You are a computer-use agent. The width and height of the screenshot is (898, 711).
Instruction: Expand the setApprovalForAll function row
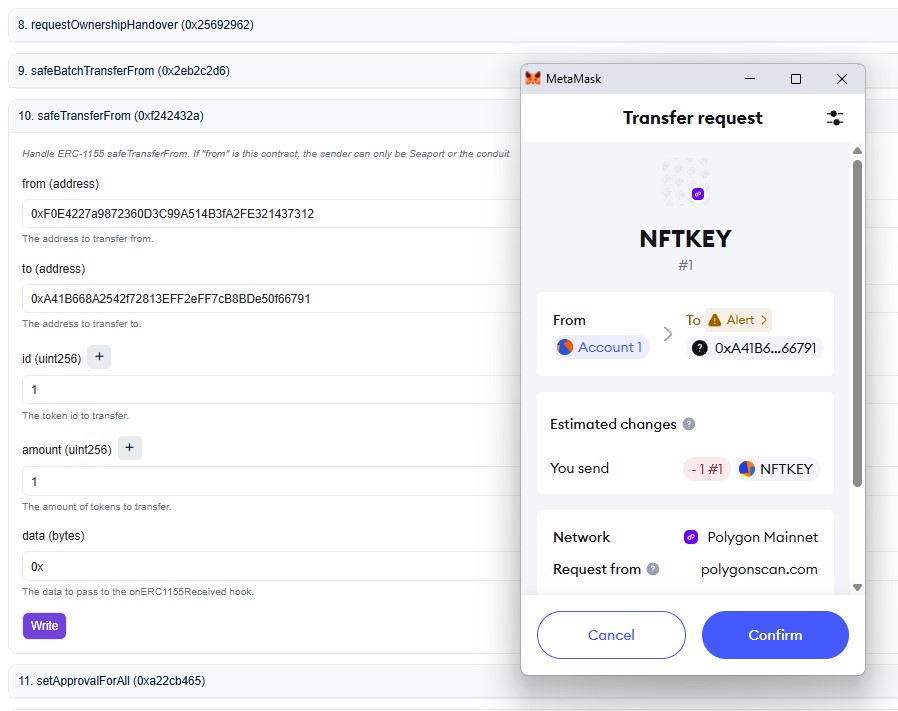(260, 681)
